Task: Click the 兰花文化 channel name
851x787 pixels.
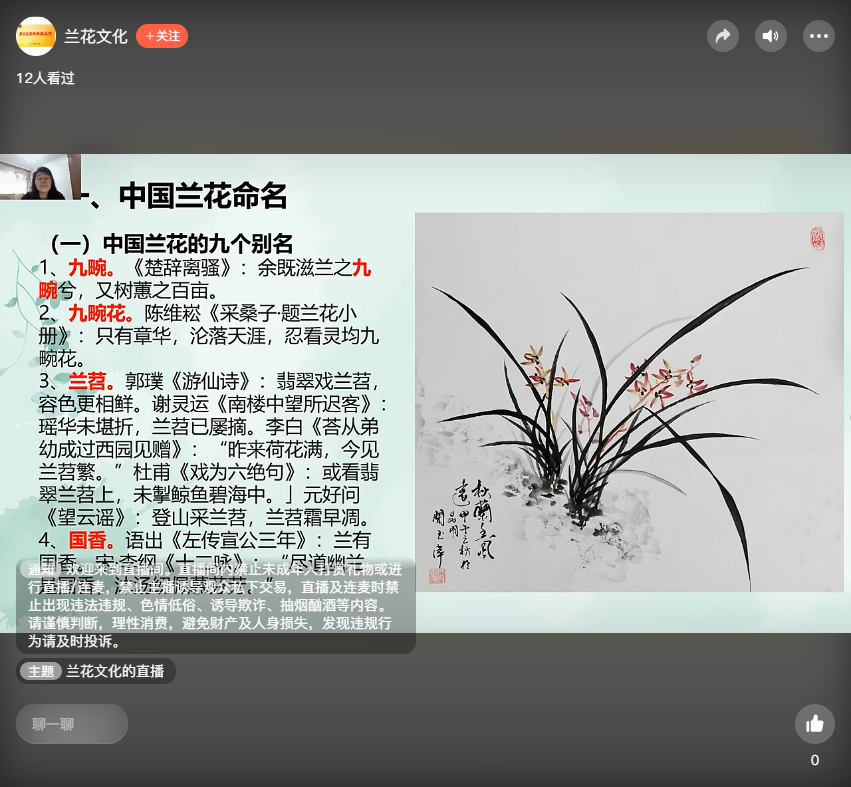Action: pyautogui.click(x=96, y=36)
